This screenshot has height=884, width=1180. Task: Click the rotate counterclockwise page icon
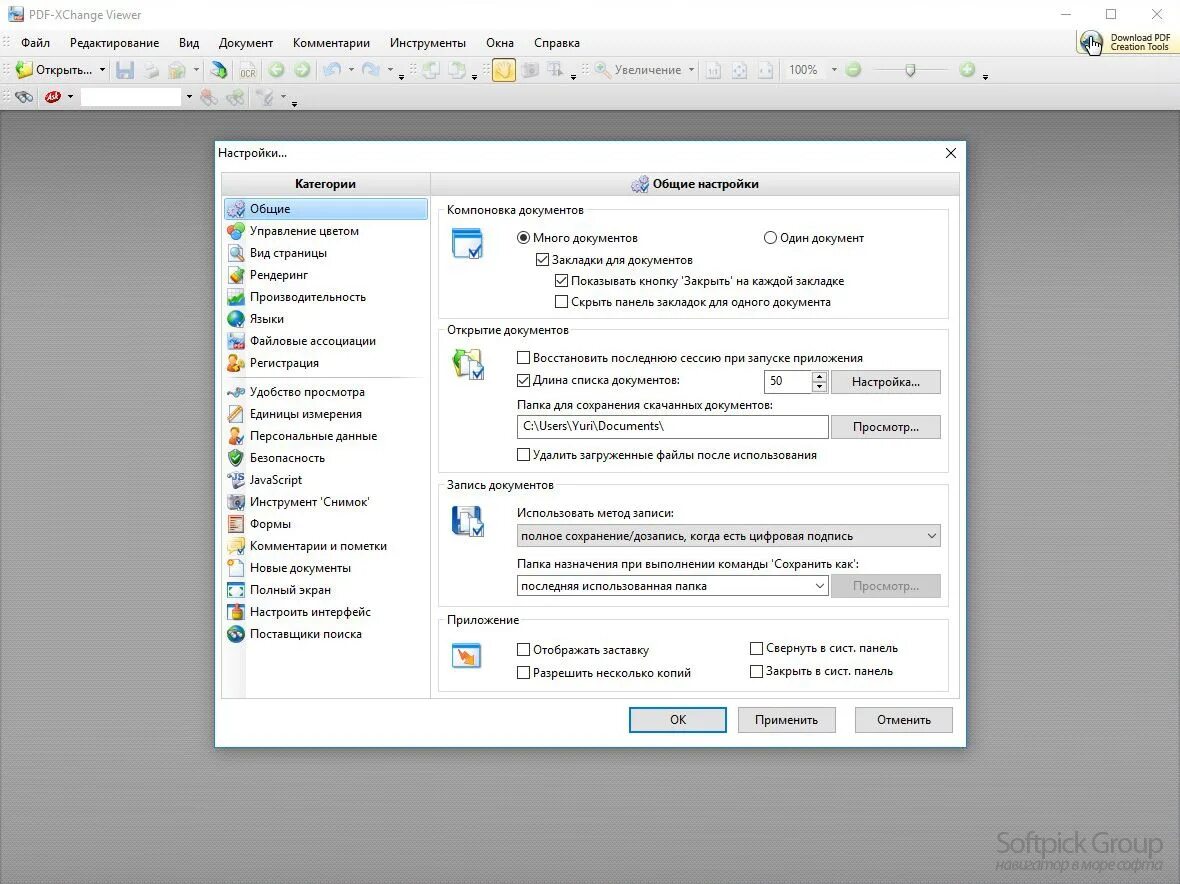(x=431, y=70)
